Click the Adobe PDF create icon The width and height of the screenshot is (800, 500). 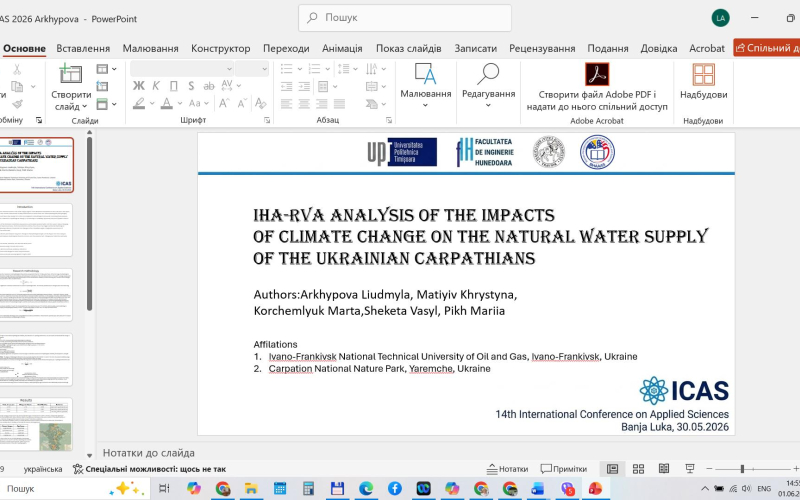point(597,74)
